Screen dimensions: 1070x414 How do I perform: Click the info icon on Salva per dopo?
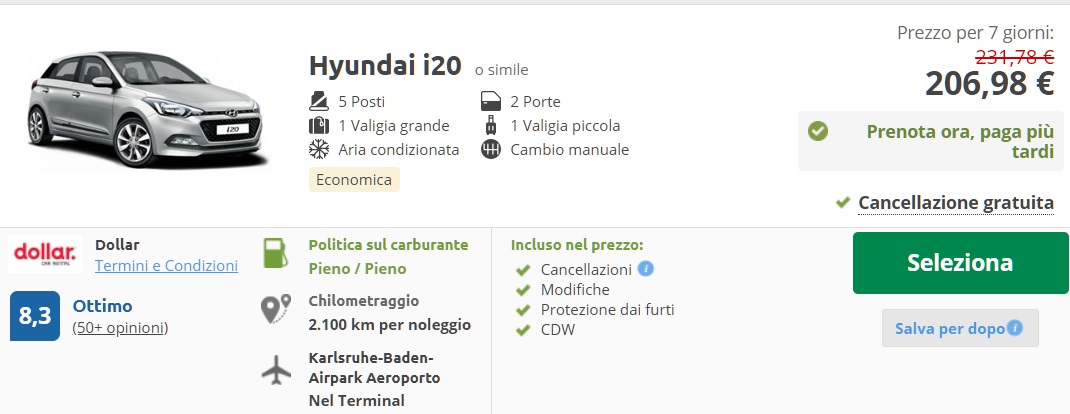[x=1015, y=328]
